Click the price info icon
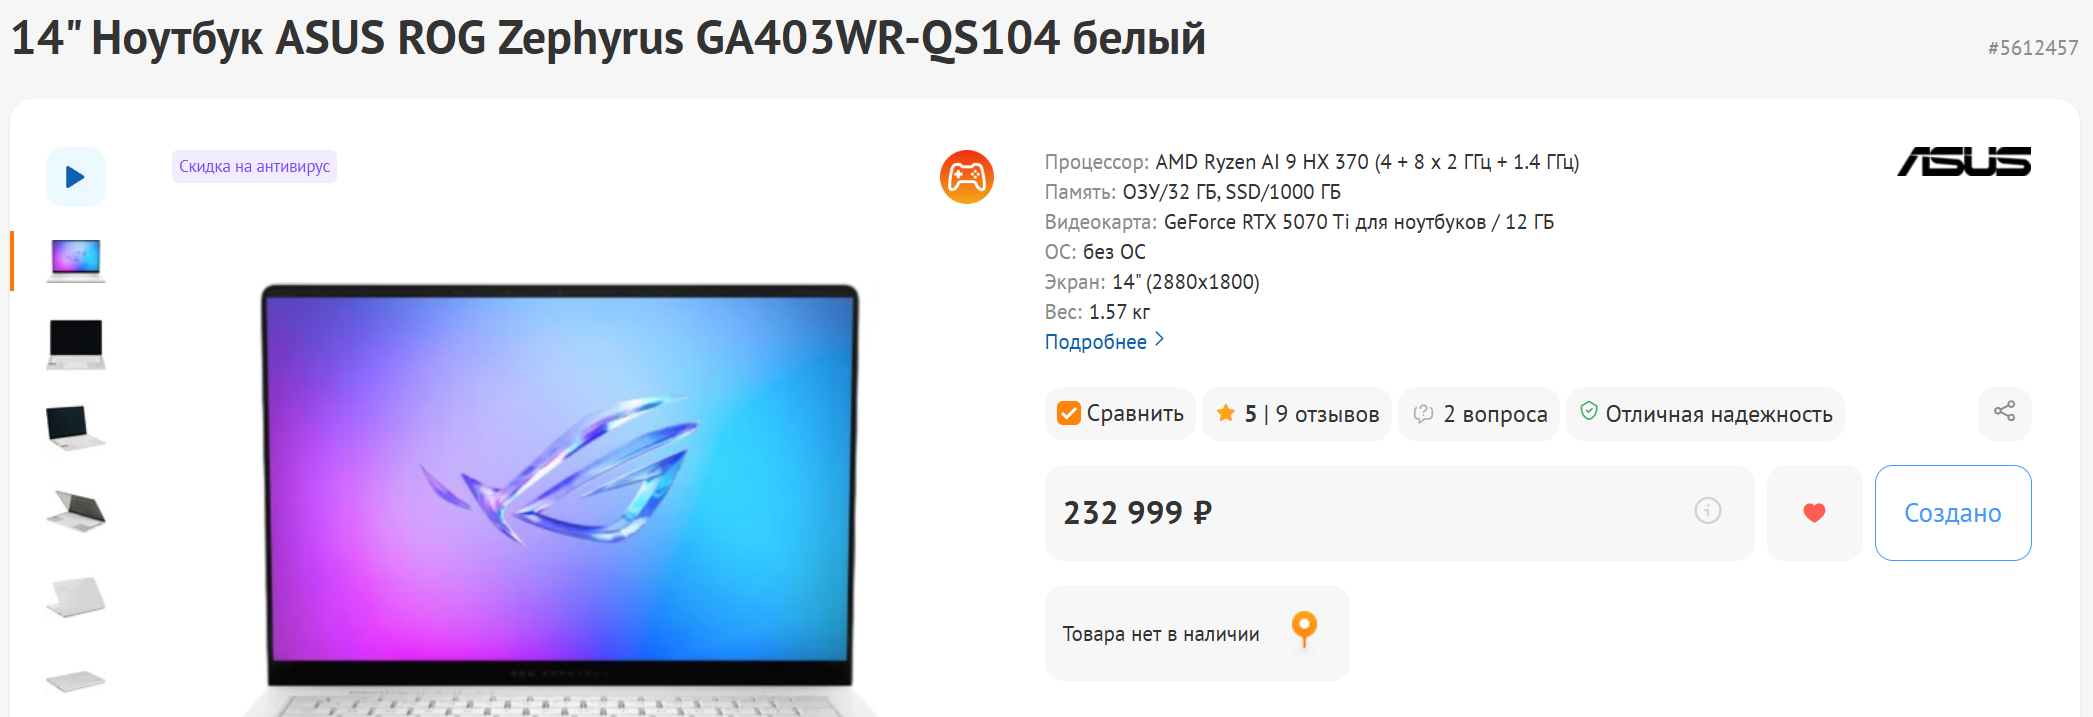The image size is (2093, 717). [x=1708, y=511]
